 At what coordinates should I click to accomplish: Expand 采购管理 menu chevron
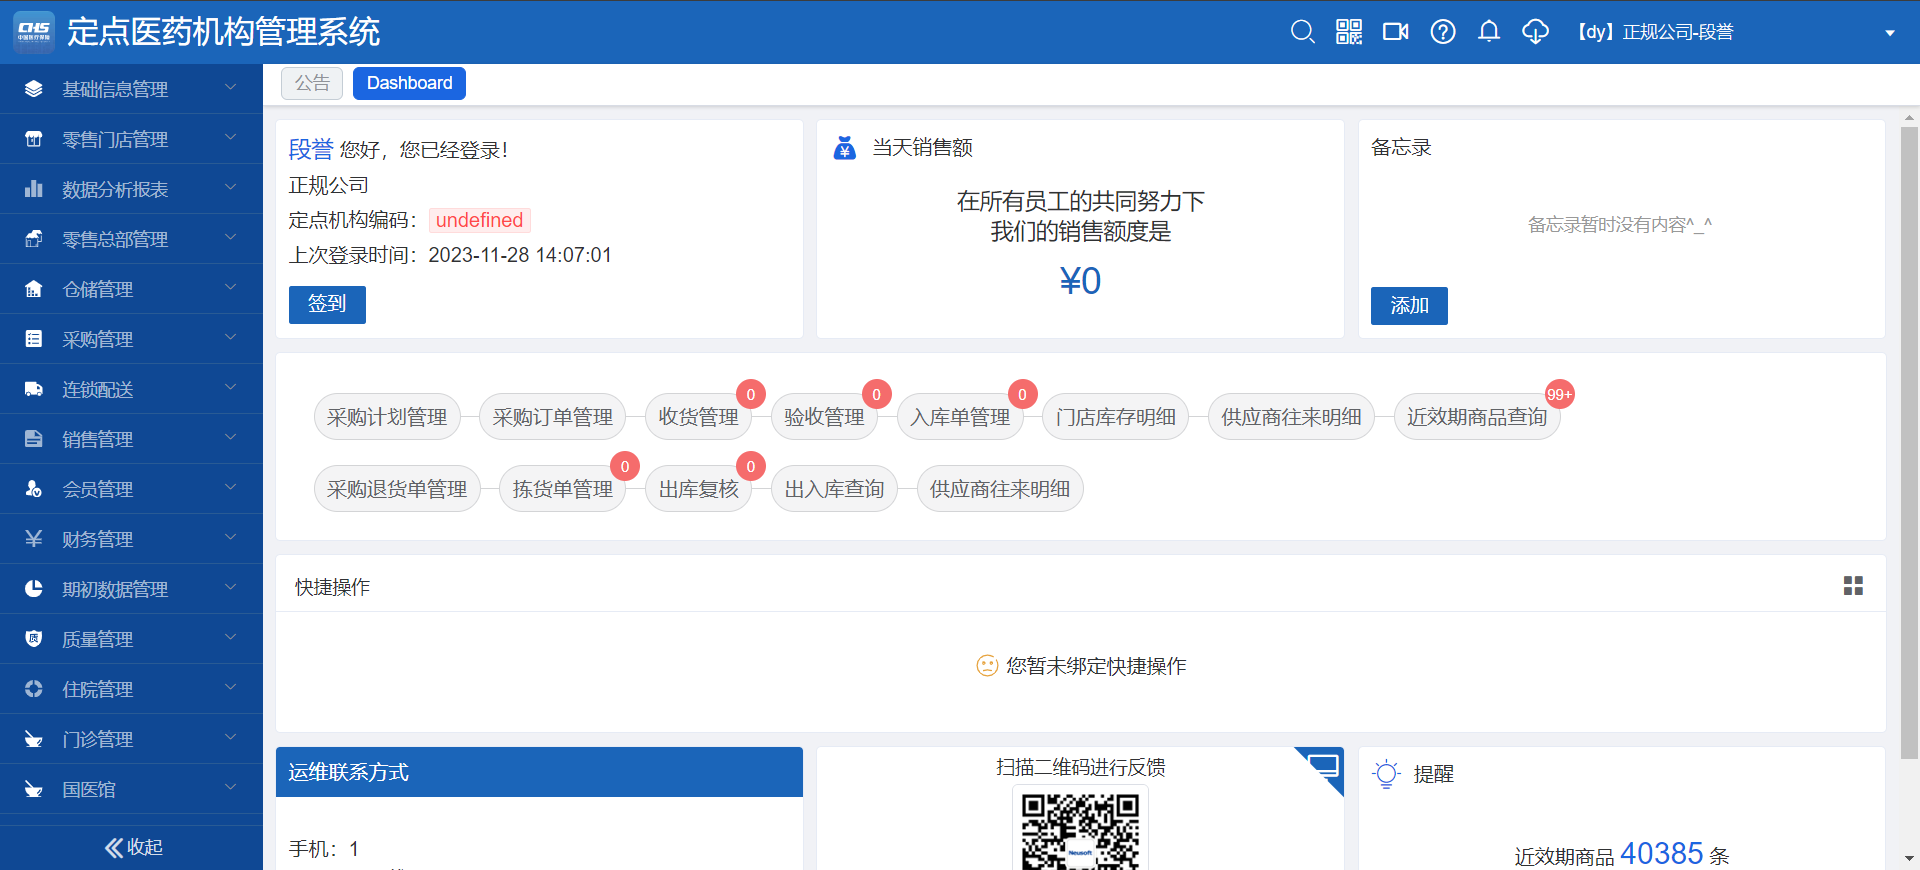(x=231, y=338)
